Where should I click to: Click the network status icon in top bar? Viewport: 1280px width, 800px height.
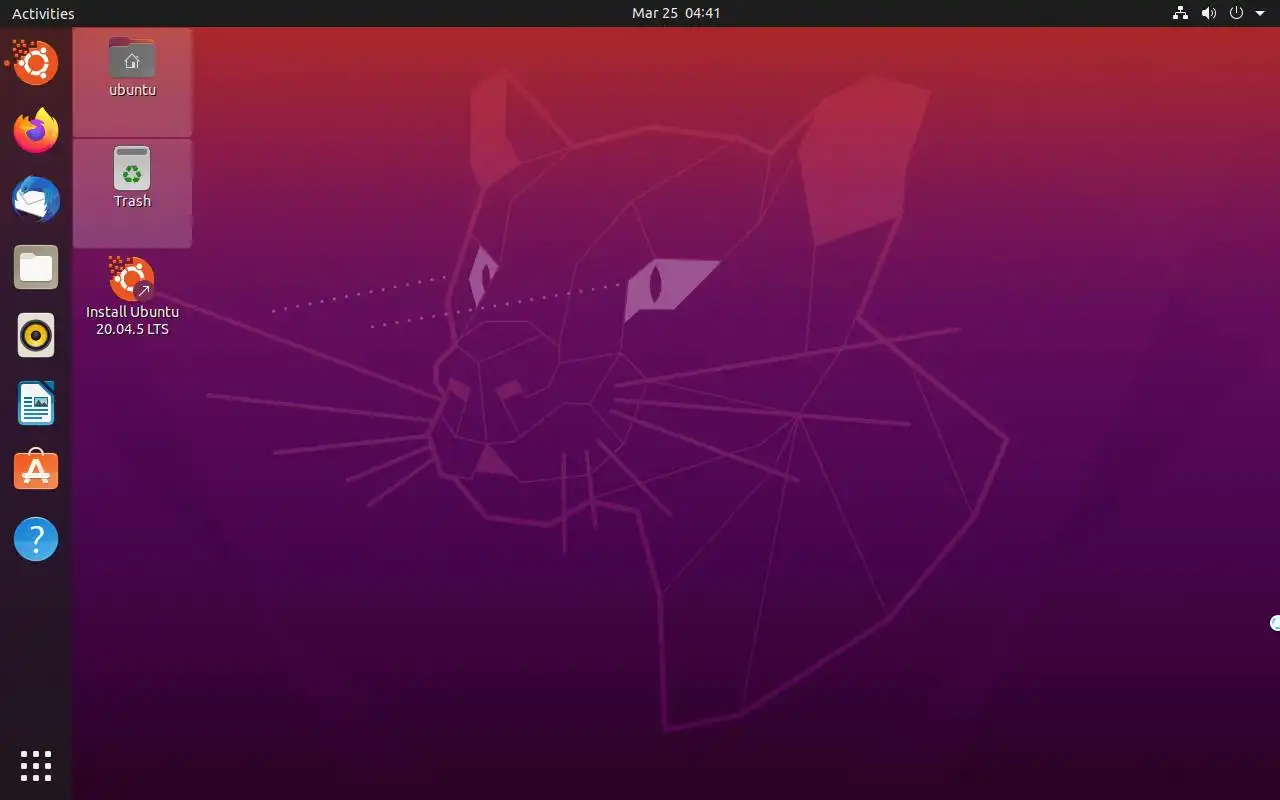[x=1180, y=13]
